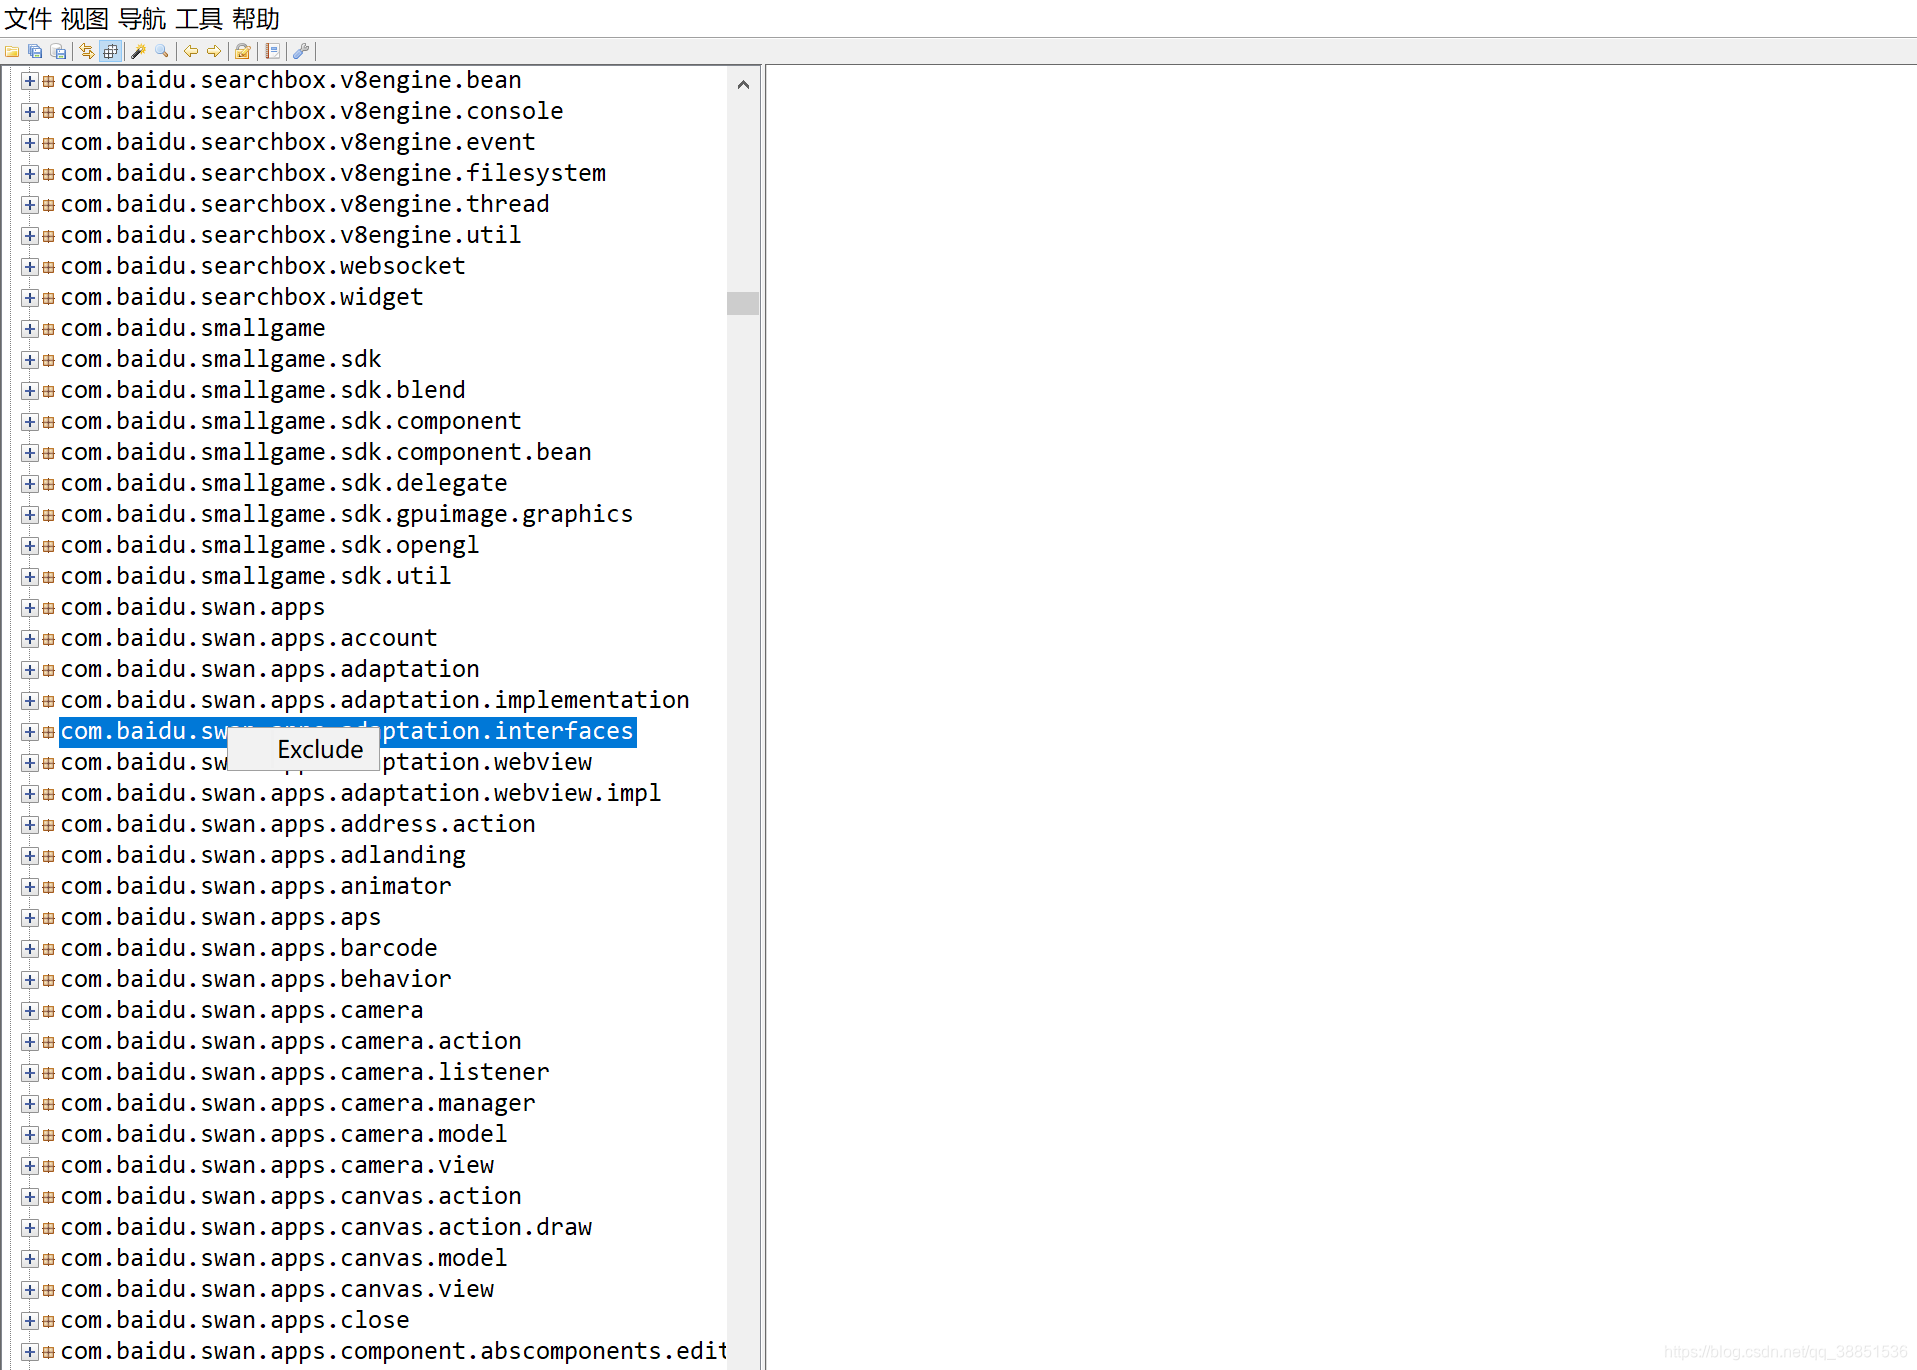Viewport: 1917px width, 1370px height.
Task: Click package icon of com.baidu.swan.apps.account
Action: 48,639
